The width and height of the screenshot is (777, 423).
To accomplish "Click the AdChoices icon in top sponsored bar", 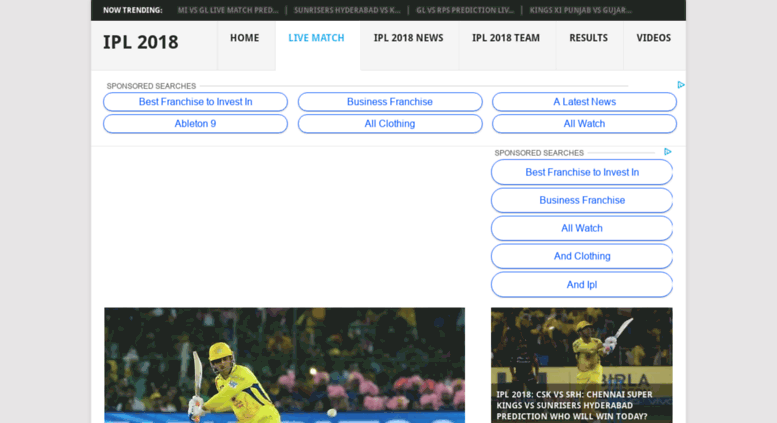I will (681, 85).
